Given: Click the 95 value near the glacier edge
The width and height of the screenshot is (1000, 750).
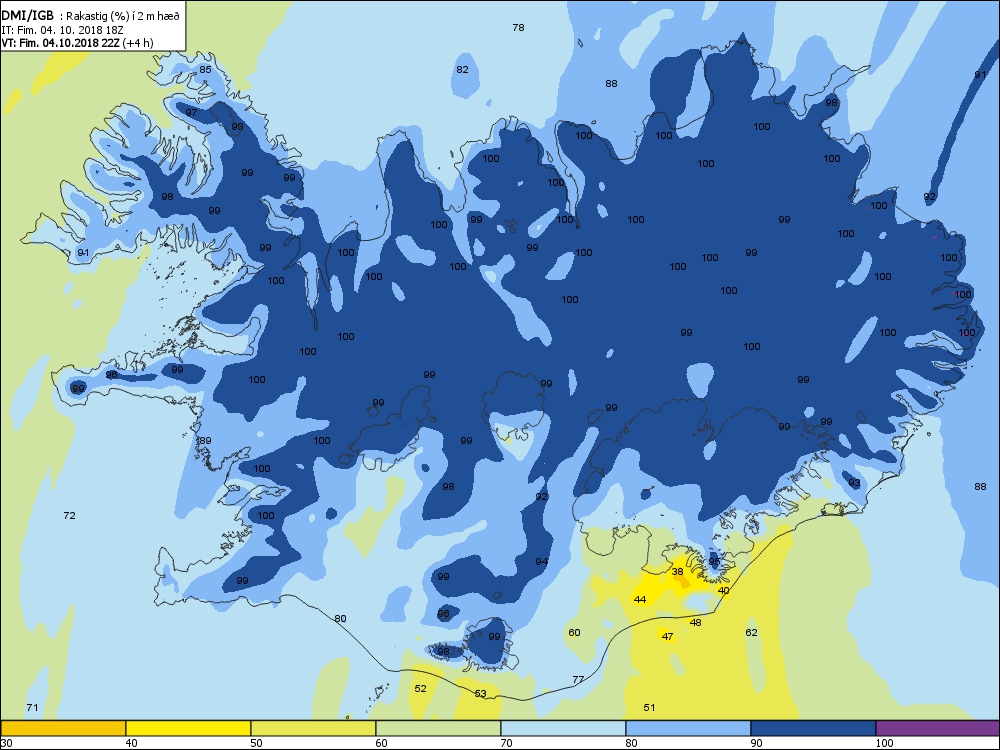Looking at the screenshot, I should 714,562.
